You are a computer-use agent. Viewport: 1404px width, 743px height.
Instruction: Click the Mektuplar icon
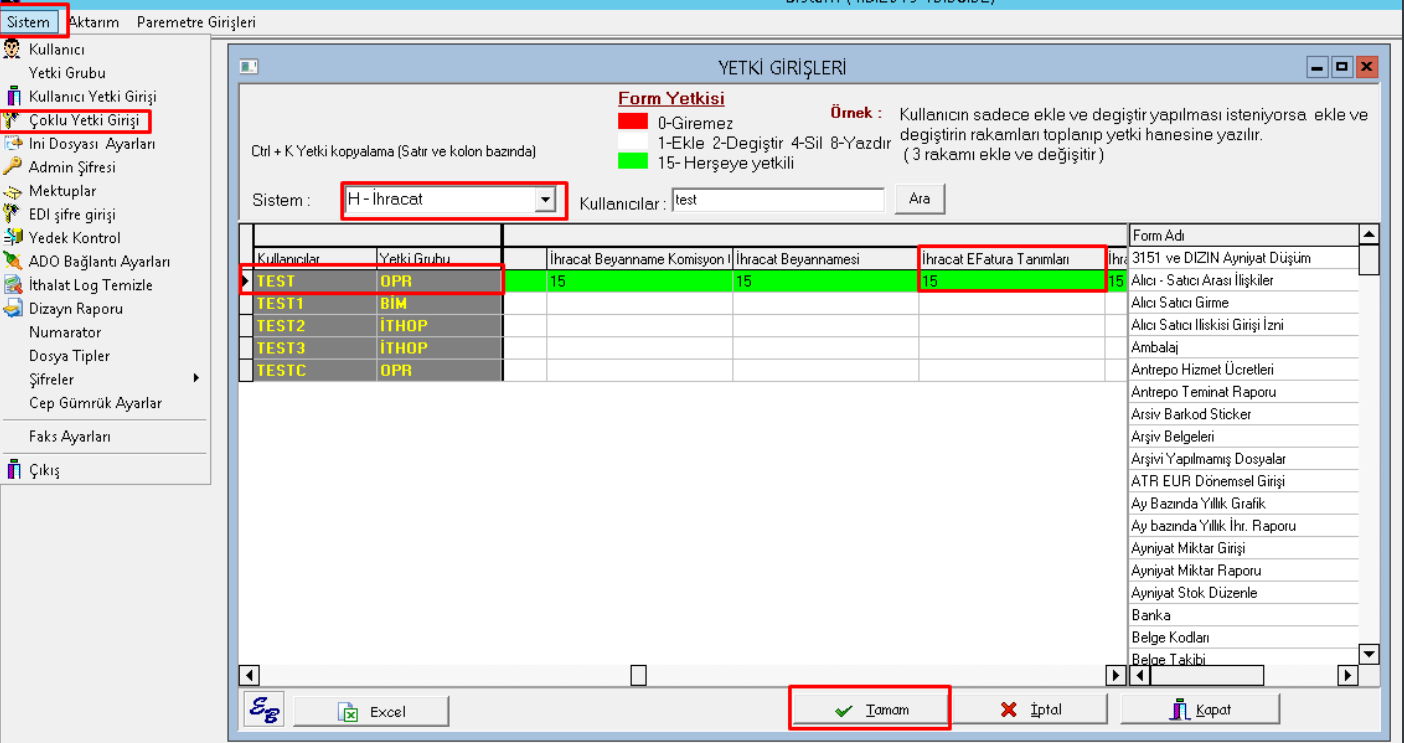pos(13,191)
